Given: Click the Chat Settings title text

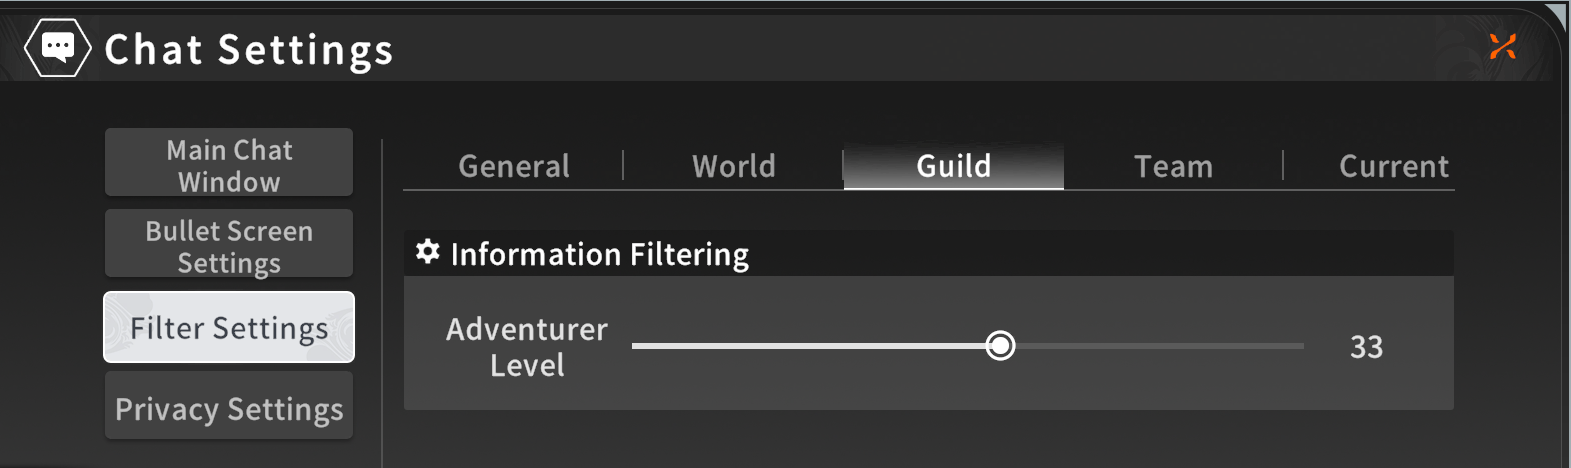Looking at the screenshot, I should 249,49.
